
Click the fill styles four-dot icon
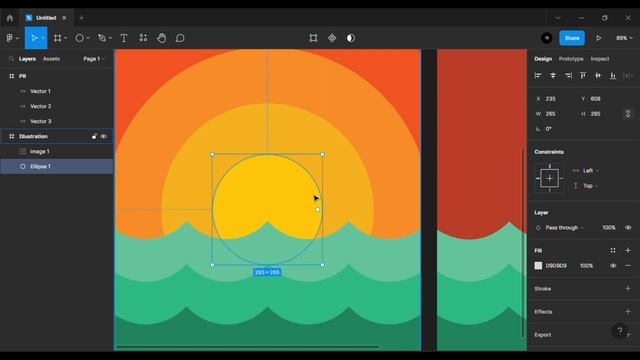click(x=613, y=251)
